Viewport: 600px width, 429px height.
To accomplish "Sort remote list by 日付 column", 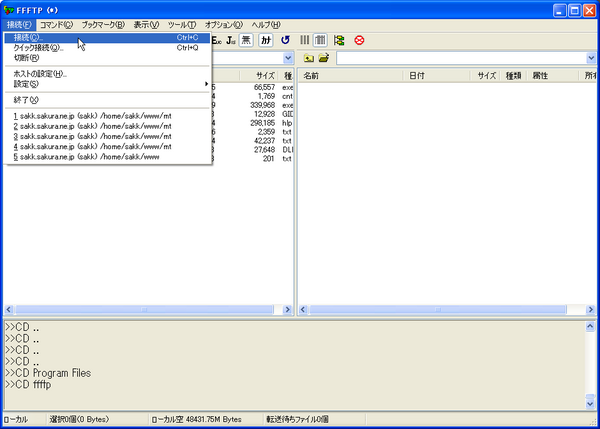I will pyautogui.click(x=437, y=76).
